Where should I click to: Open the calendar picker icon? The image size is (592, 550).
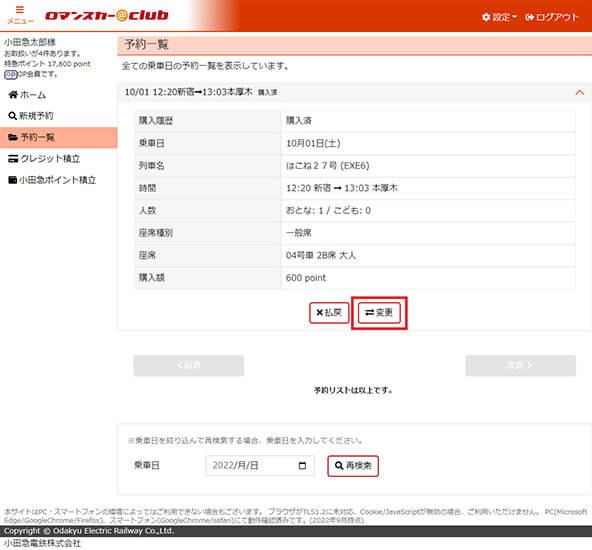point(302,465)
